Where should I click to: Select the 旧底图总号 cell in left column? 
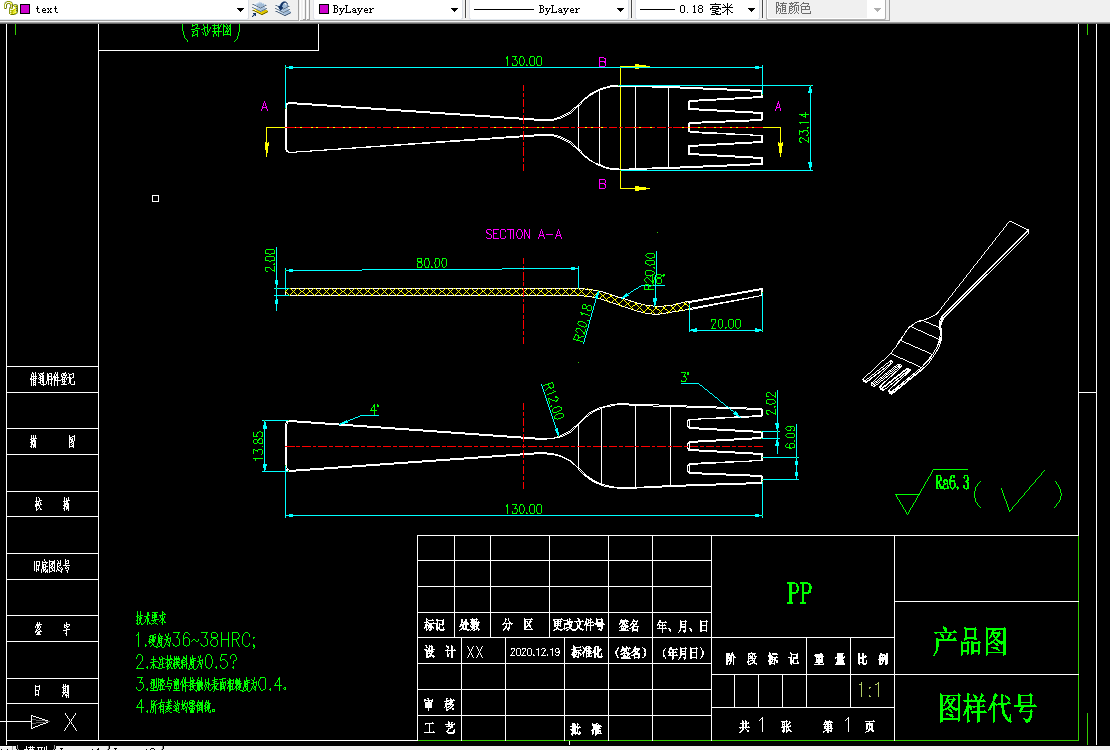52,567
